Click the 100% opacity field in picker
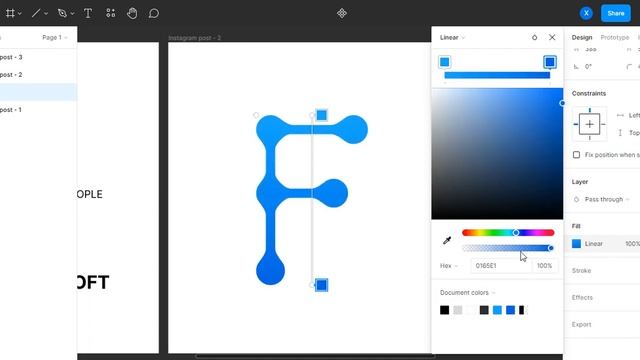 click(544, 266)
